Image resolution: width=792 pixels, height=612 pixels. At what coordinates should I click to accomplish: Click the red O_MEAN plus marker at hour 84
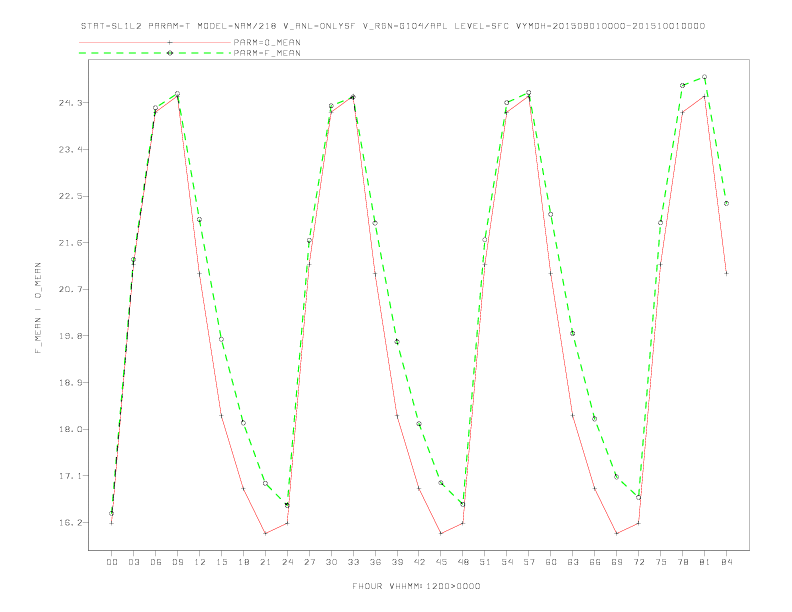[726, 273]
